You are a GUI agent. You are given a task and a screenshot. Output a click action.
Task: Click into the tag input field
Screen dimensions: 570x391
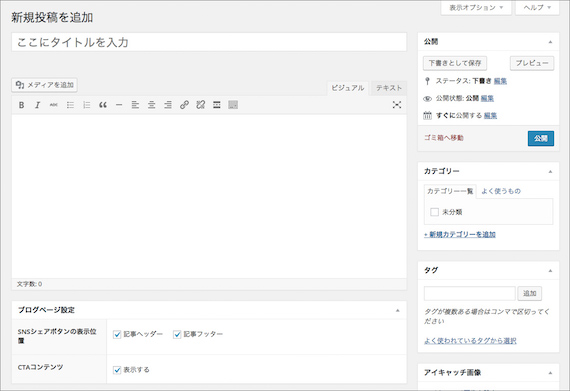click(470, 294)
